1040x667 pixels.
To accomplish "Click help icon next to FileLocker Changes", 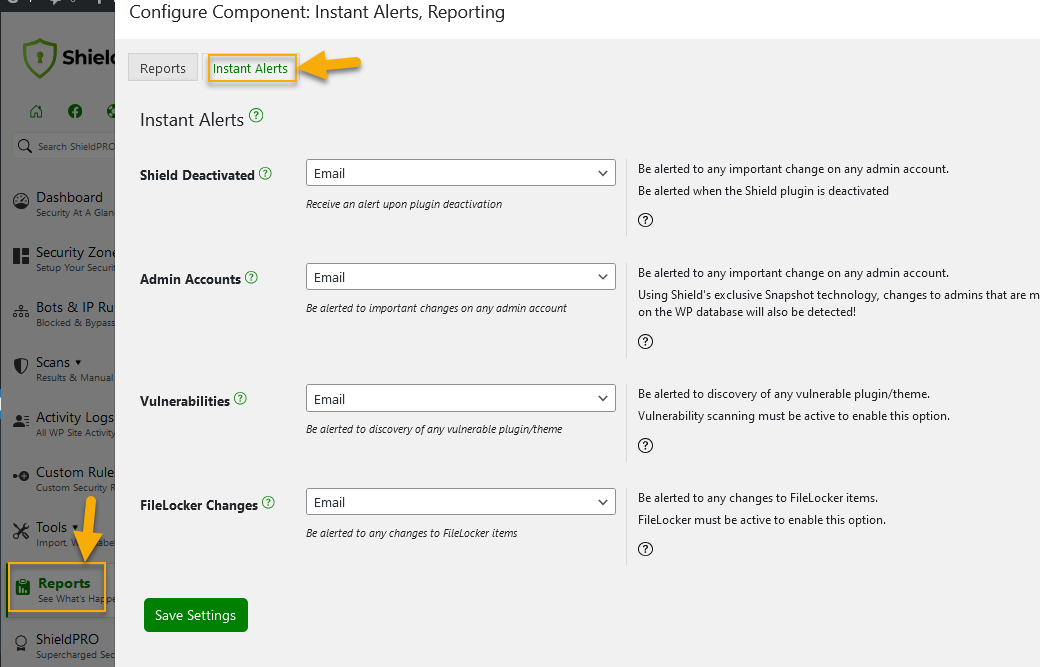I will click(269, 503).
